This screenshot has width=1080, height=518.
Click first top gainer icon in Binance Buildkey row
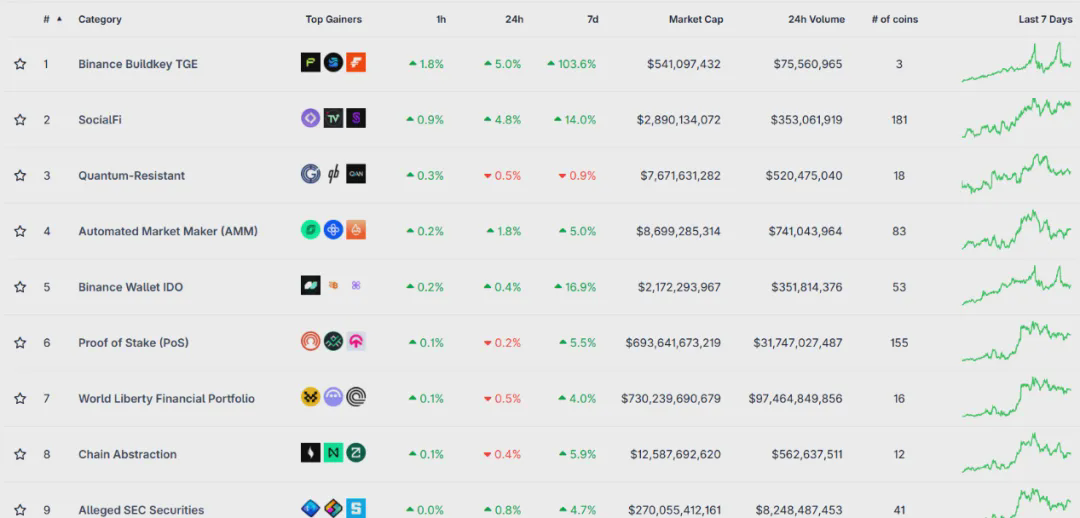[310, 63]
